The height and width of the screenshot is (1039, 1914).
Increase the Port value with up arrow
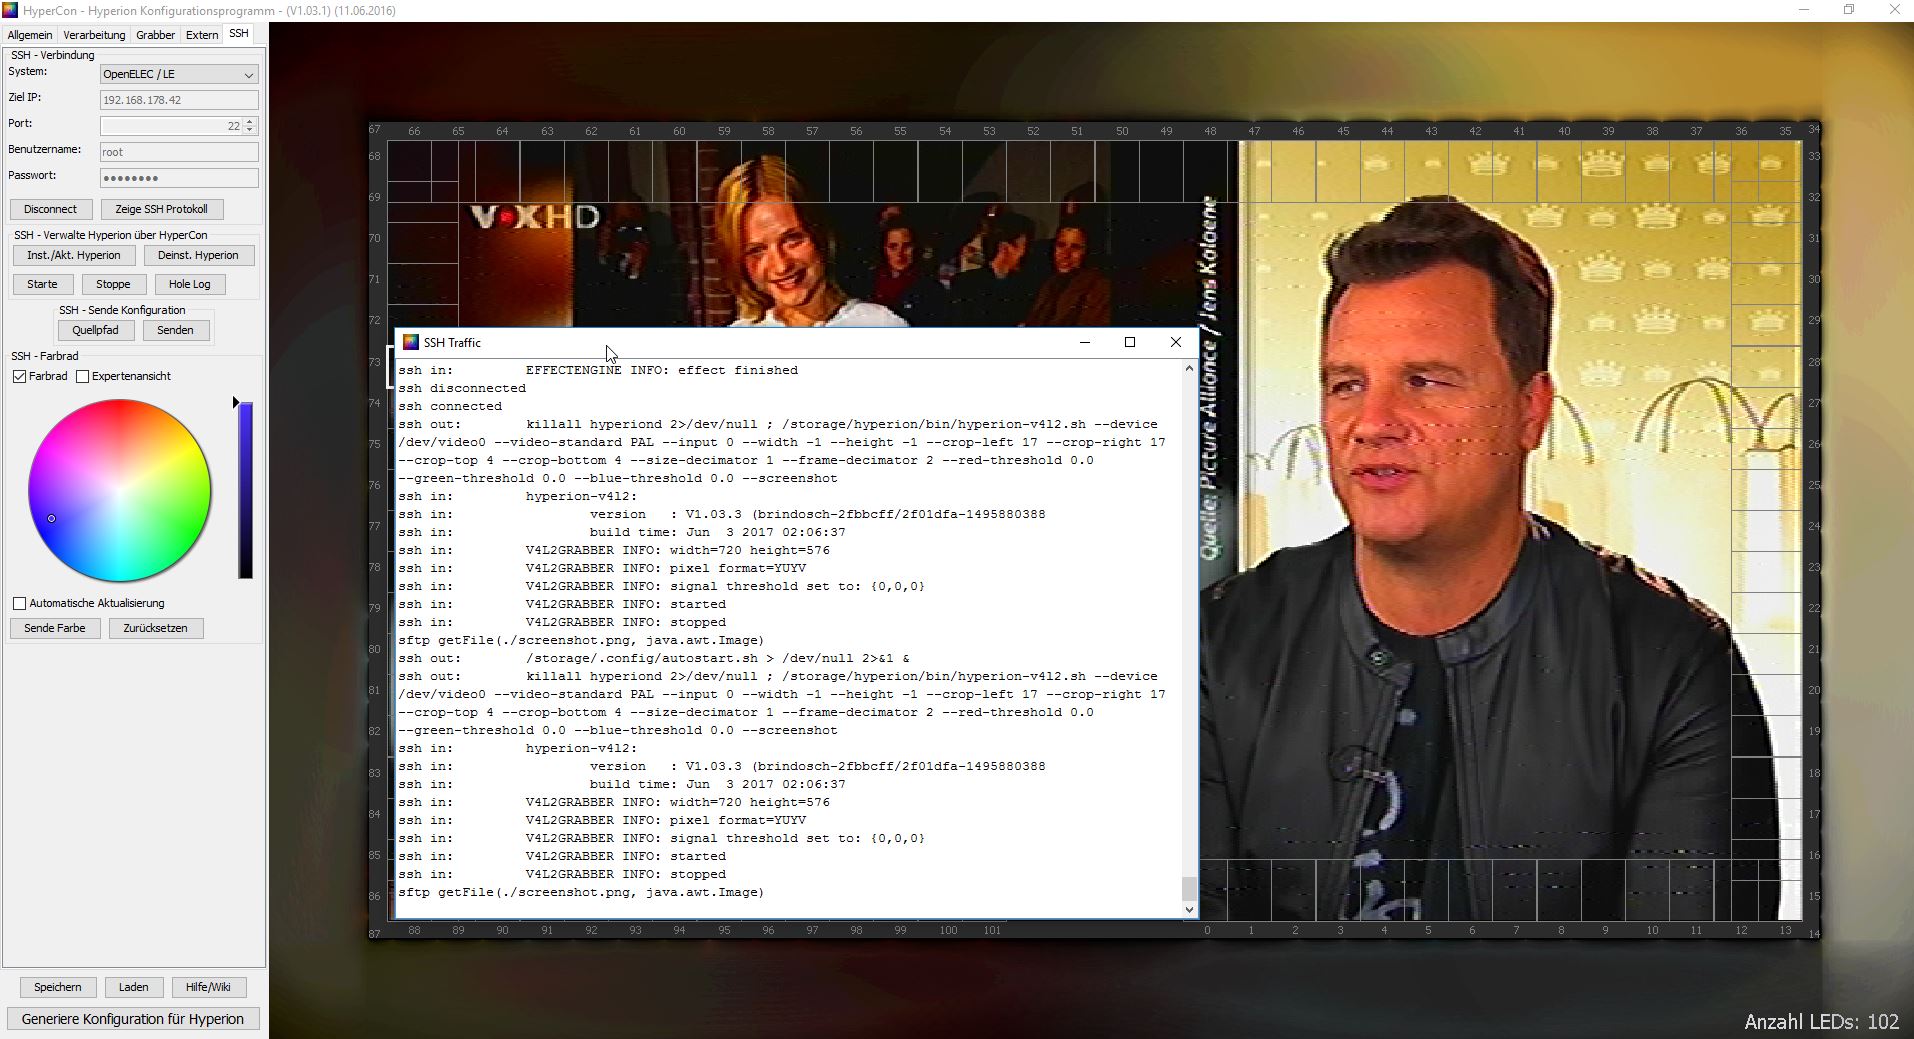coord(250,121)
